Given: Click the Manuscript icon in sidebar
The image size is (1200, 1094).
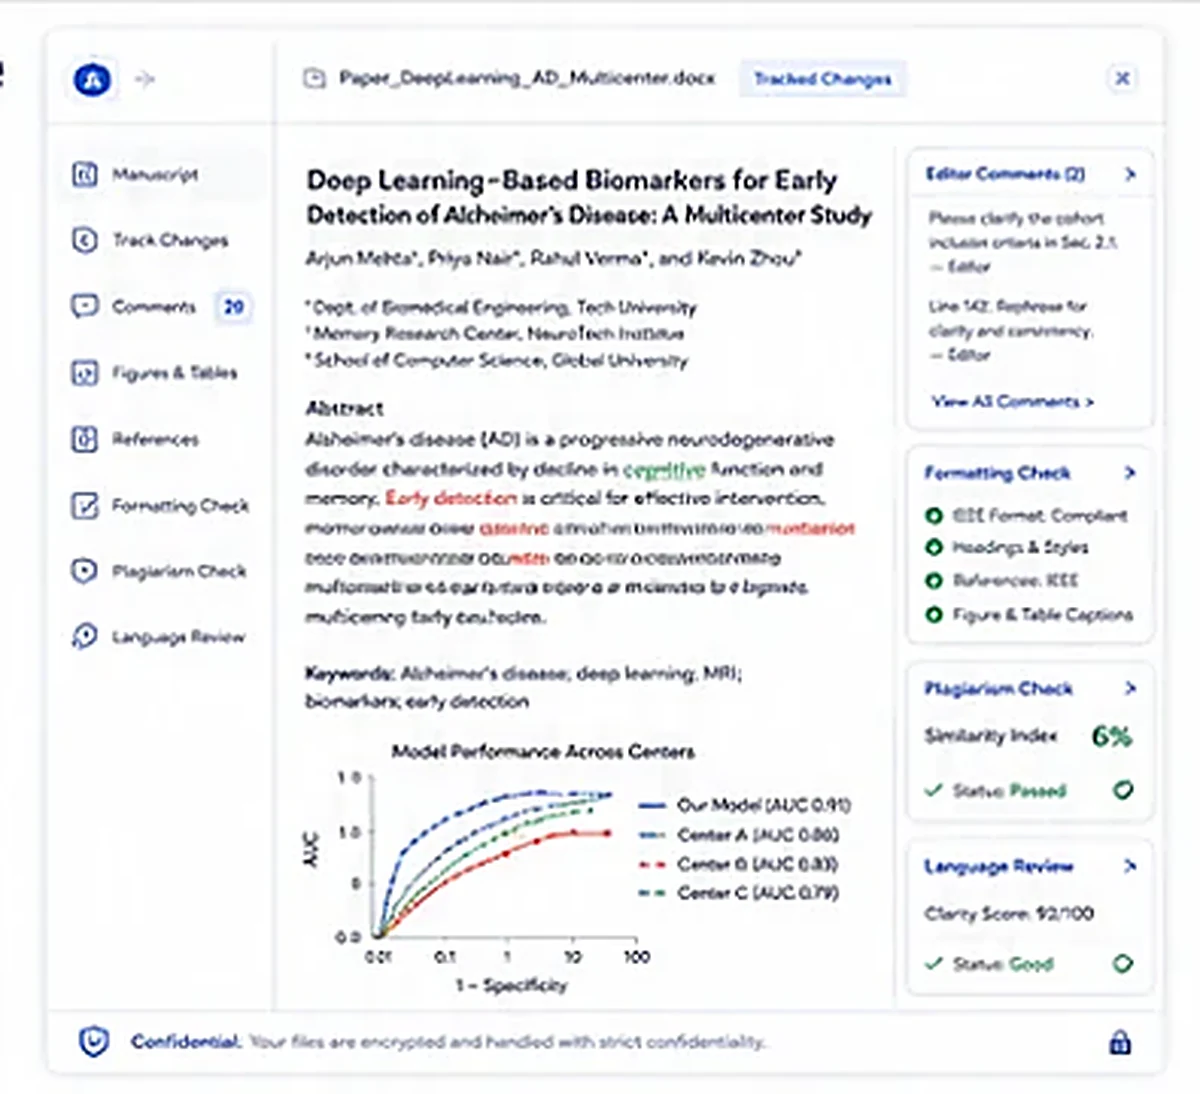Looking at the screenshot, I should pos(85,175).
